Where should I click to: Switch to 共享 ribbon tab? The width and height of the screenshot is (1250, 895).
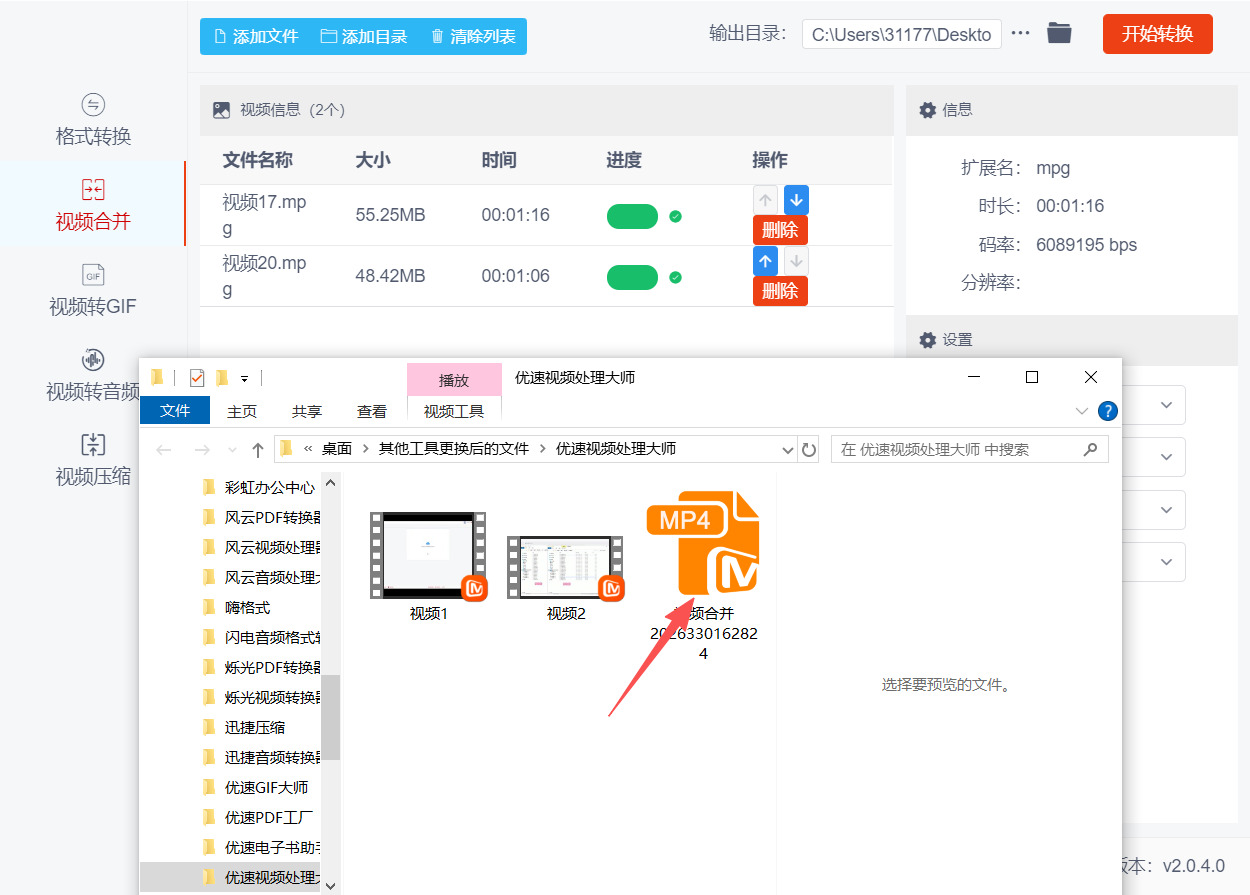[307, 411]
